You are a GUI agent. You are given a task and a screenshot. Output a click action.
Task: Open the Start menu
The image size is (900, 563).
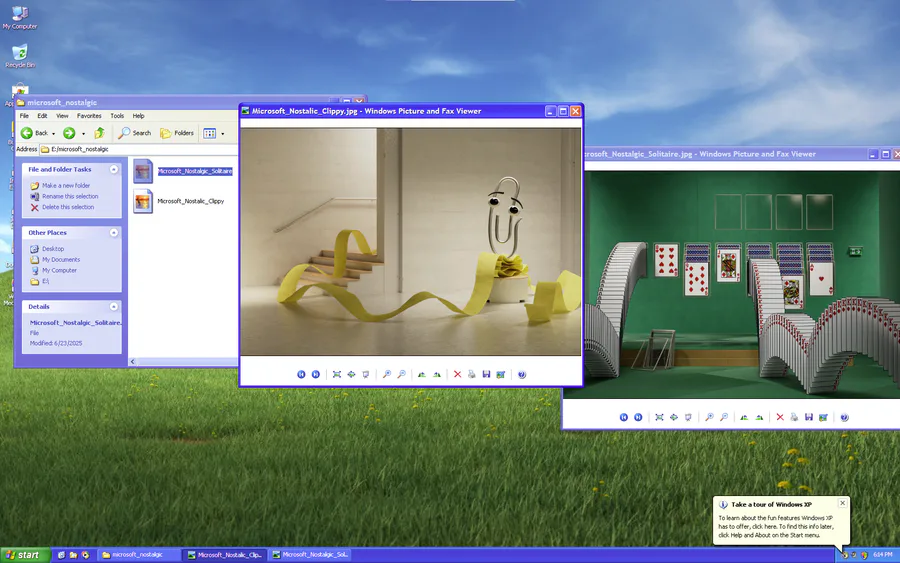[x=25, y=555]
